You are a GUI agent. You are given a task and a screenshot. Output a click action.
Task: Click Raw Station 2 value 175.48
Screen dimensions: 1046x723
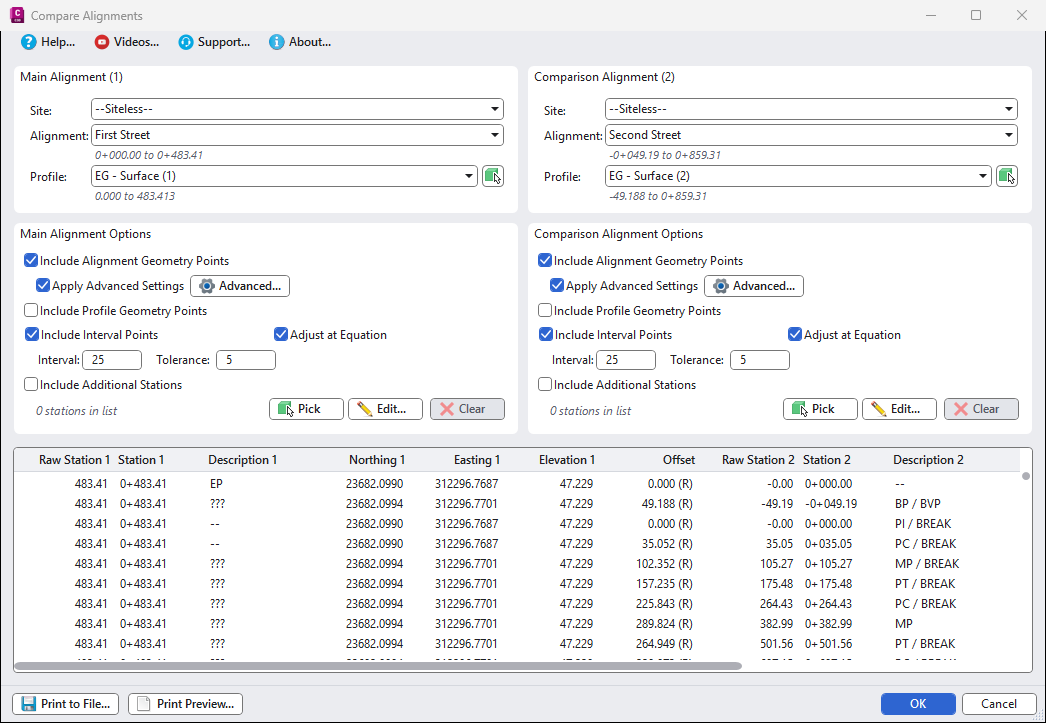tap(776, 584)
